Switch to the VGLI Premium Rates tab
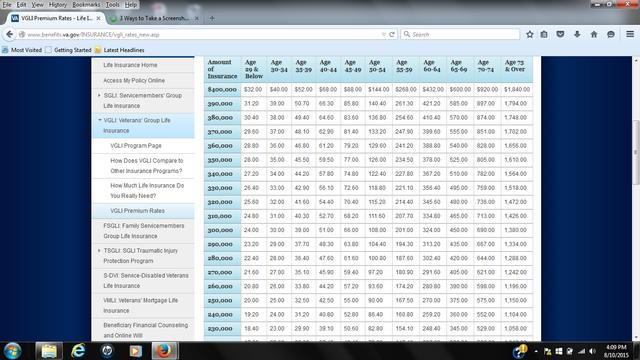 [57, 18]
